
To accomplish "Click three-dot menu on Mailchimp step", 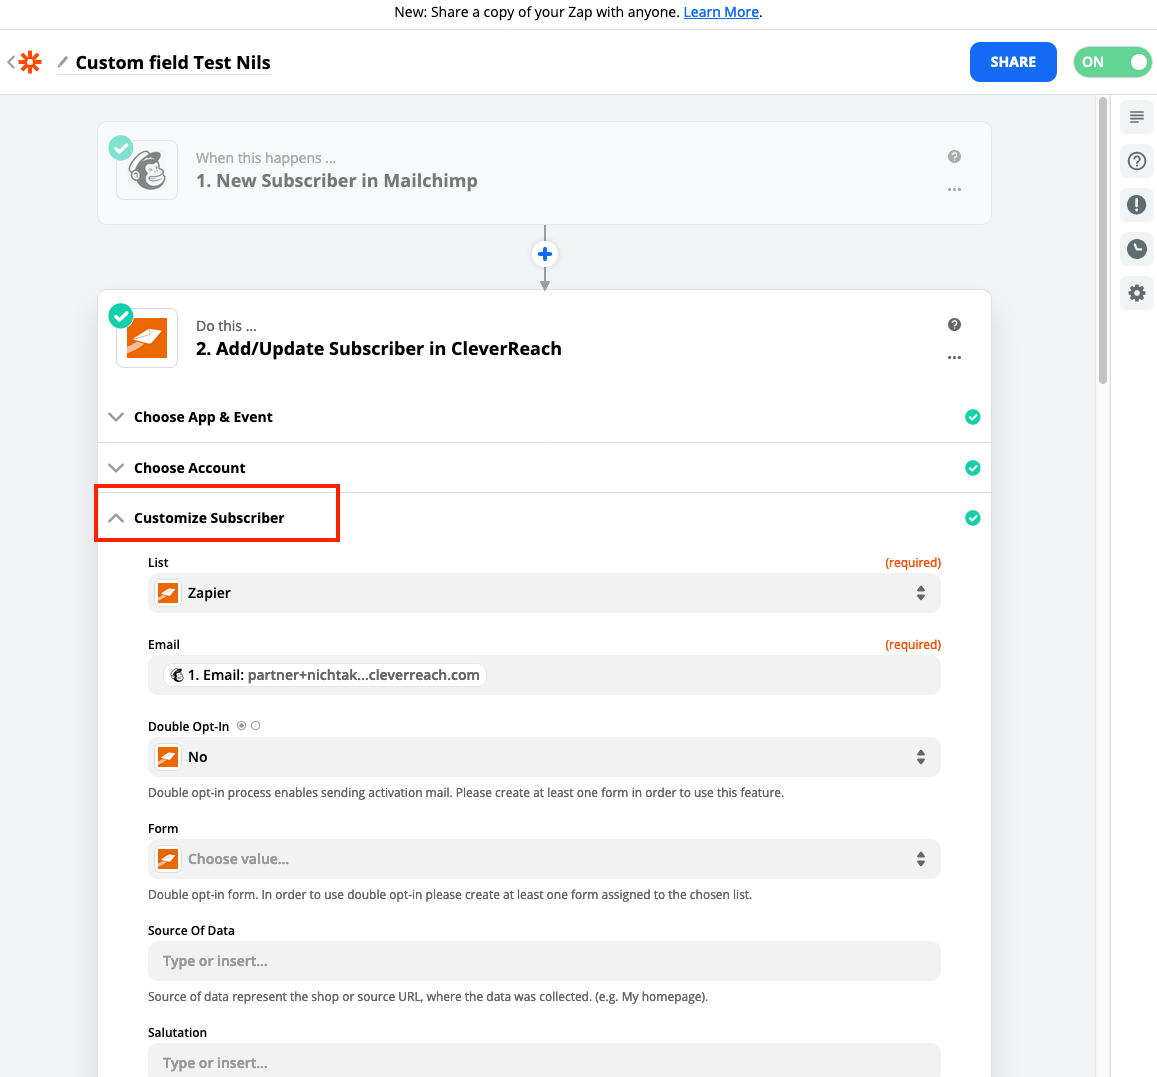I will coord(954,189).
